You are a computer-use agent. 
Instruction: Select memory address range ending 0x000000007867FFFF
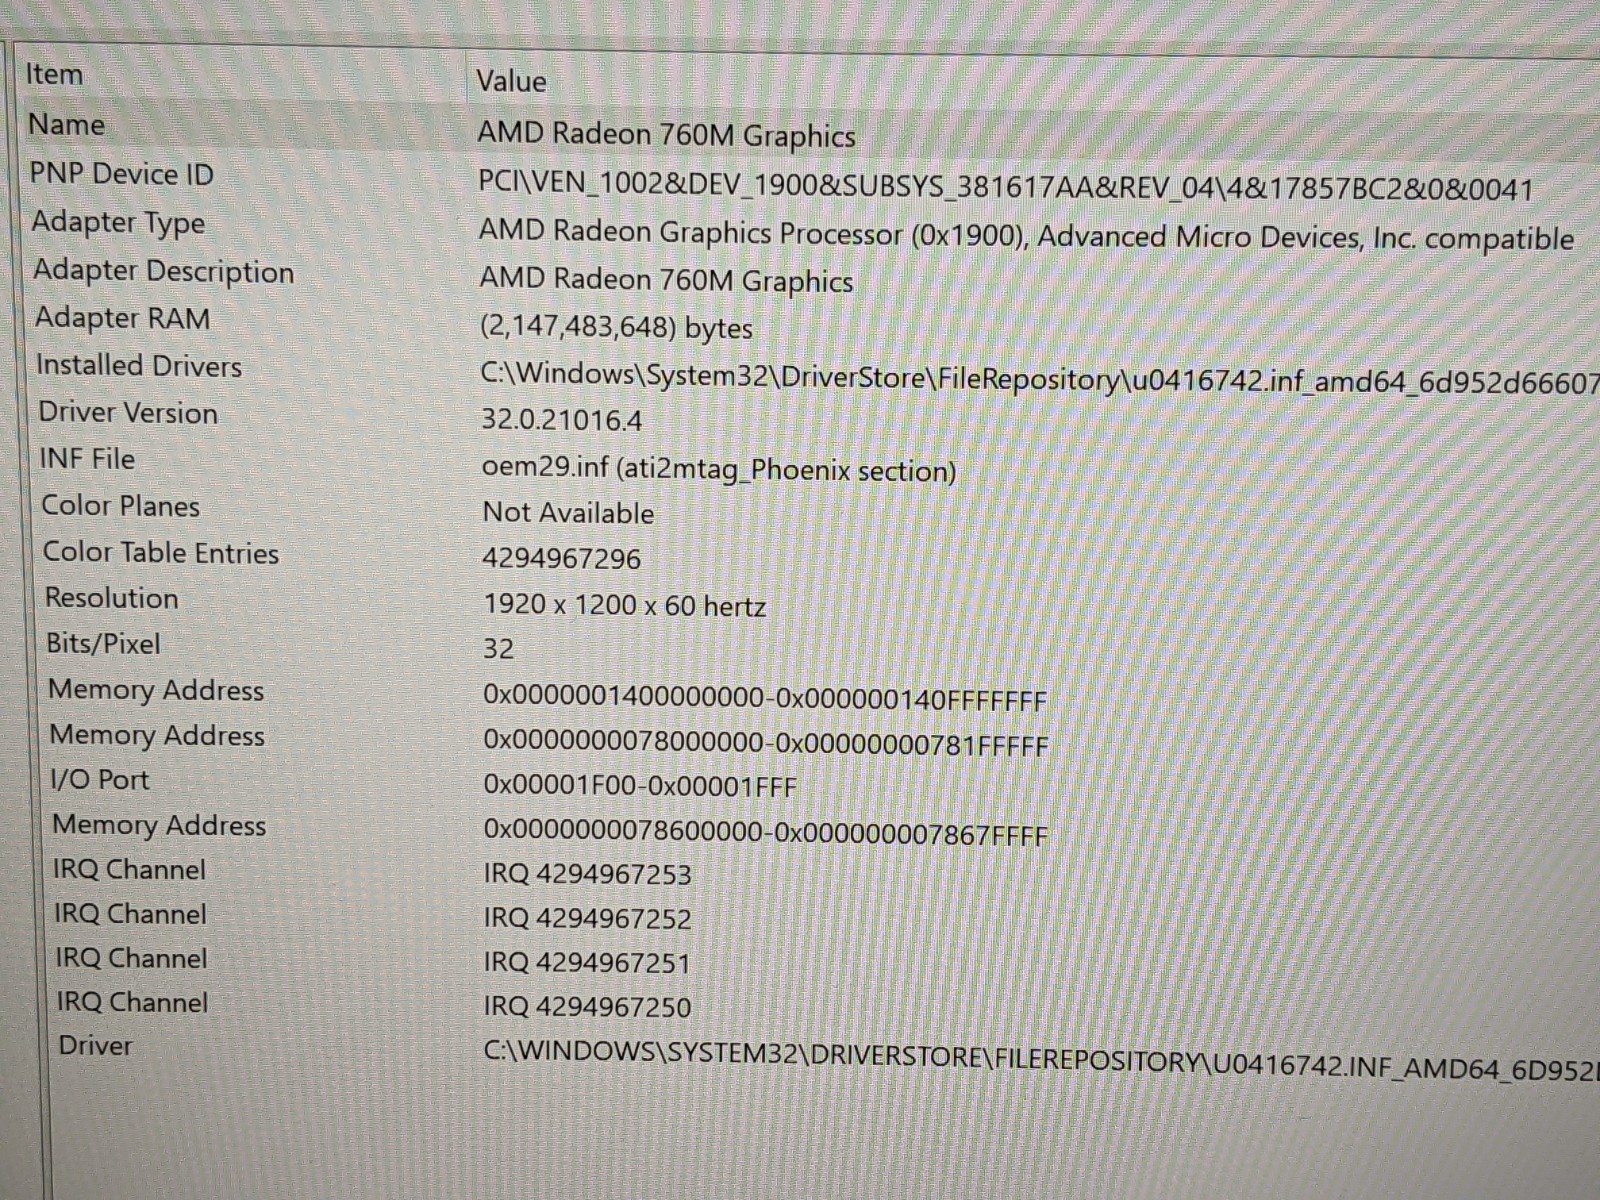point(766,831)
